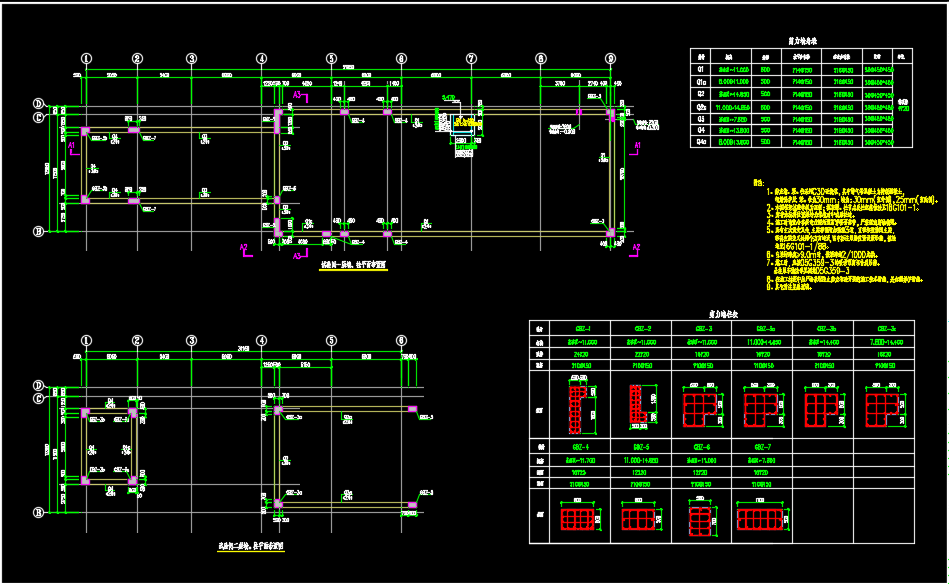The image size is (949, 584).
Task: Click the GBZ-1 rebar cell 24Φ20
Action: click(580, 355)
